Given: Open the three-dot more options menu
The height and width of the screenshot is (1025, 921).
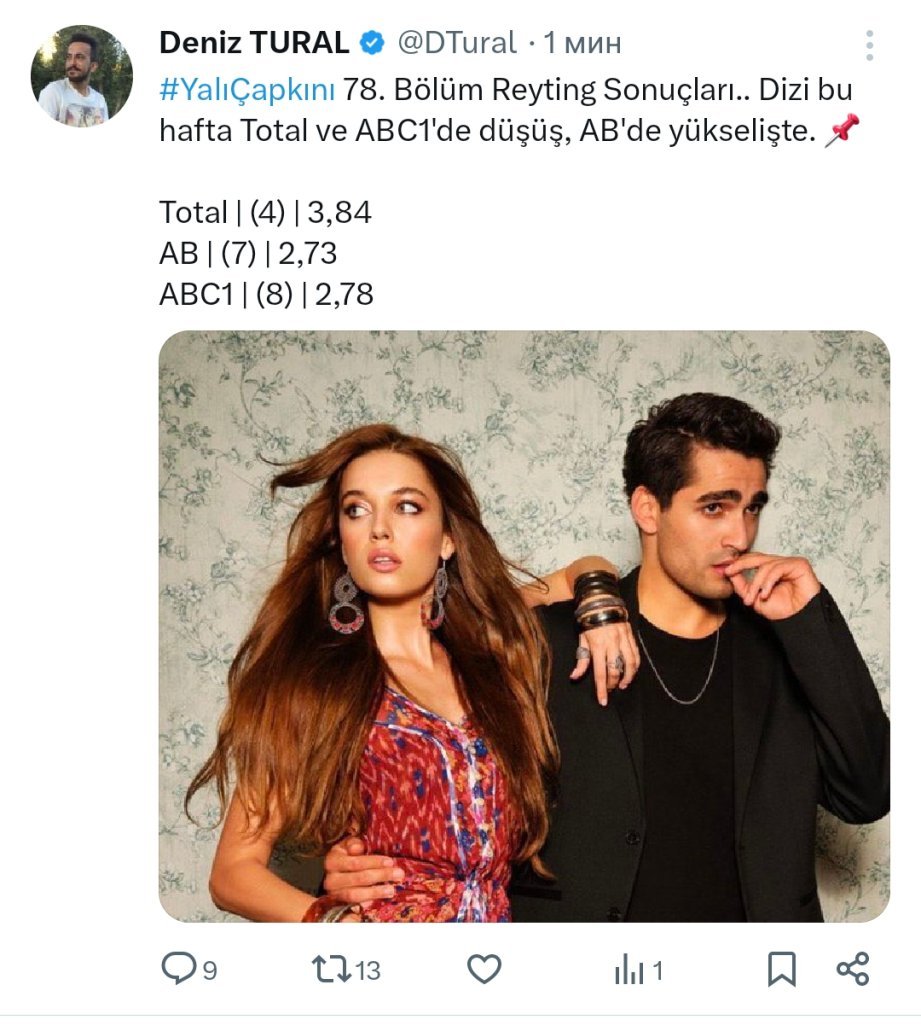Looking at the screenshot, I should (x=870, y=45).
